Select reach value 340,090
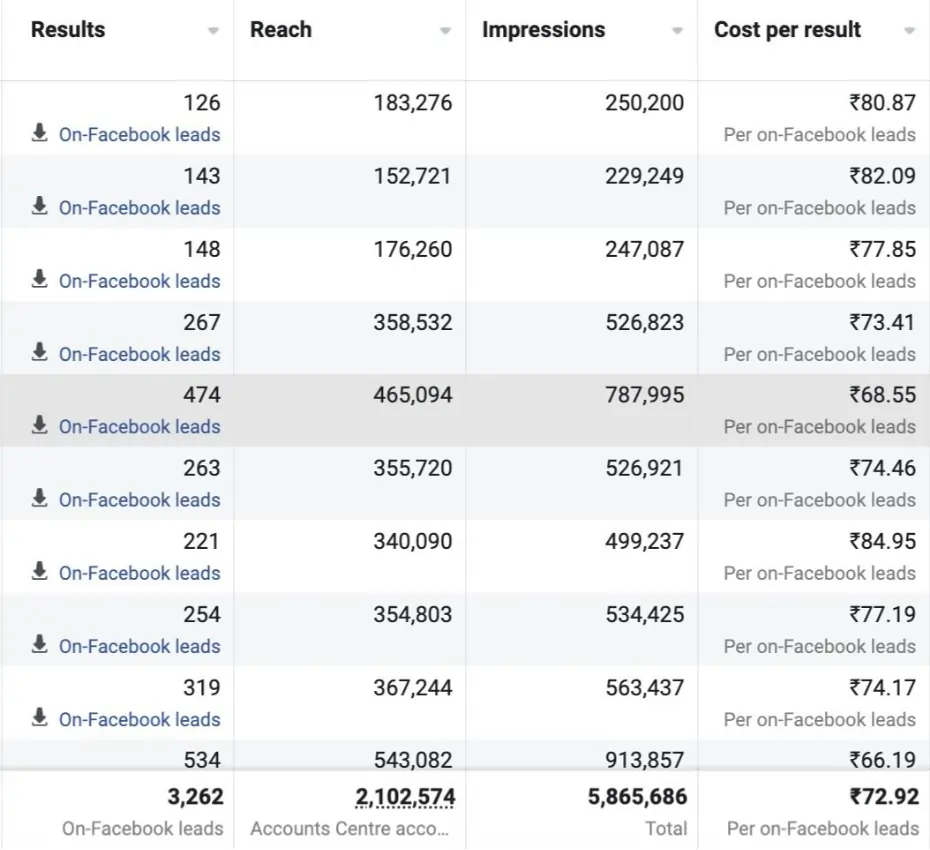 click(x=413, y=541)
